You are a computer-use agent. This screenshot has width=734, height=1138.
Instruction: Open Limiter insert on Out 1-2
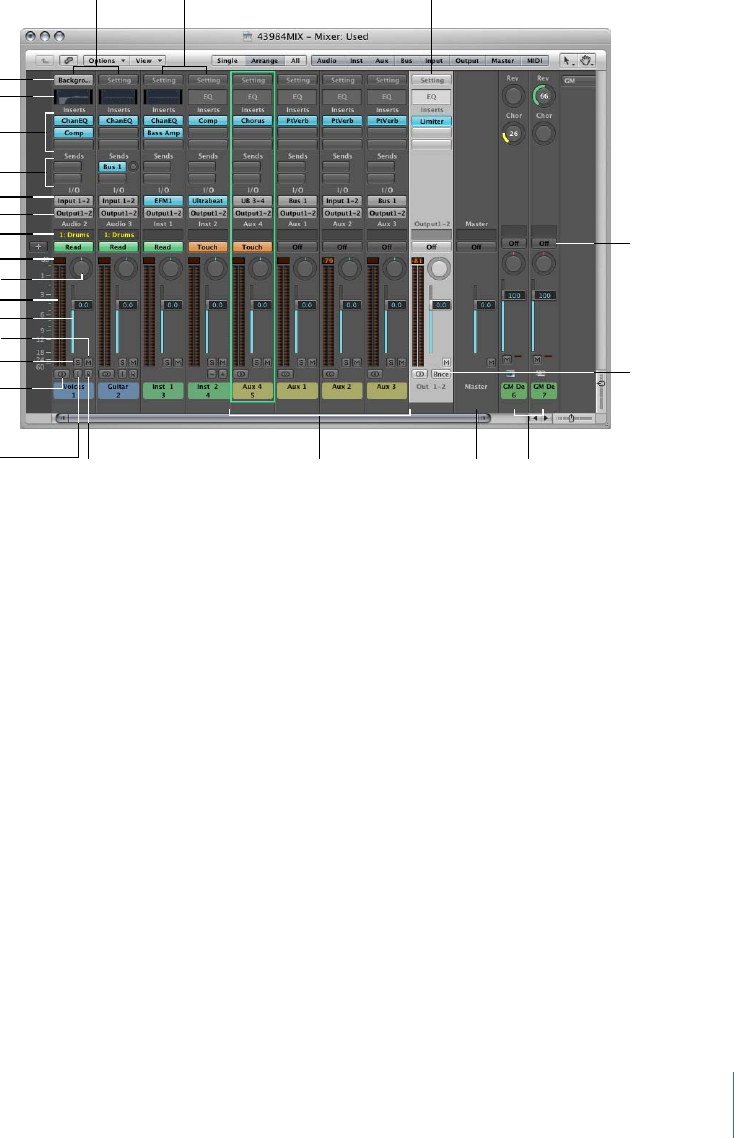click(431, 121)
